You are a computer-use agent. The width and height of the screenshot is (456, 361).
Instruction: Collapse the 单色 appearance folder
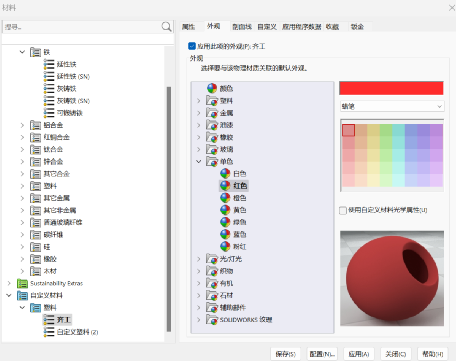(x=199, y=161)
